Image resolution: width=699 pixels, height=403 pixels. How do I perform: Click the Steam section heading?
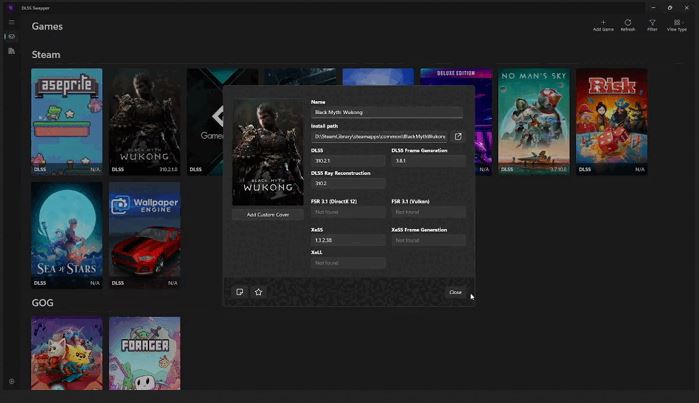pyautogui.click(x=46, y=54)
